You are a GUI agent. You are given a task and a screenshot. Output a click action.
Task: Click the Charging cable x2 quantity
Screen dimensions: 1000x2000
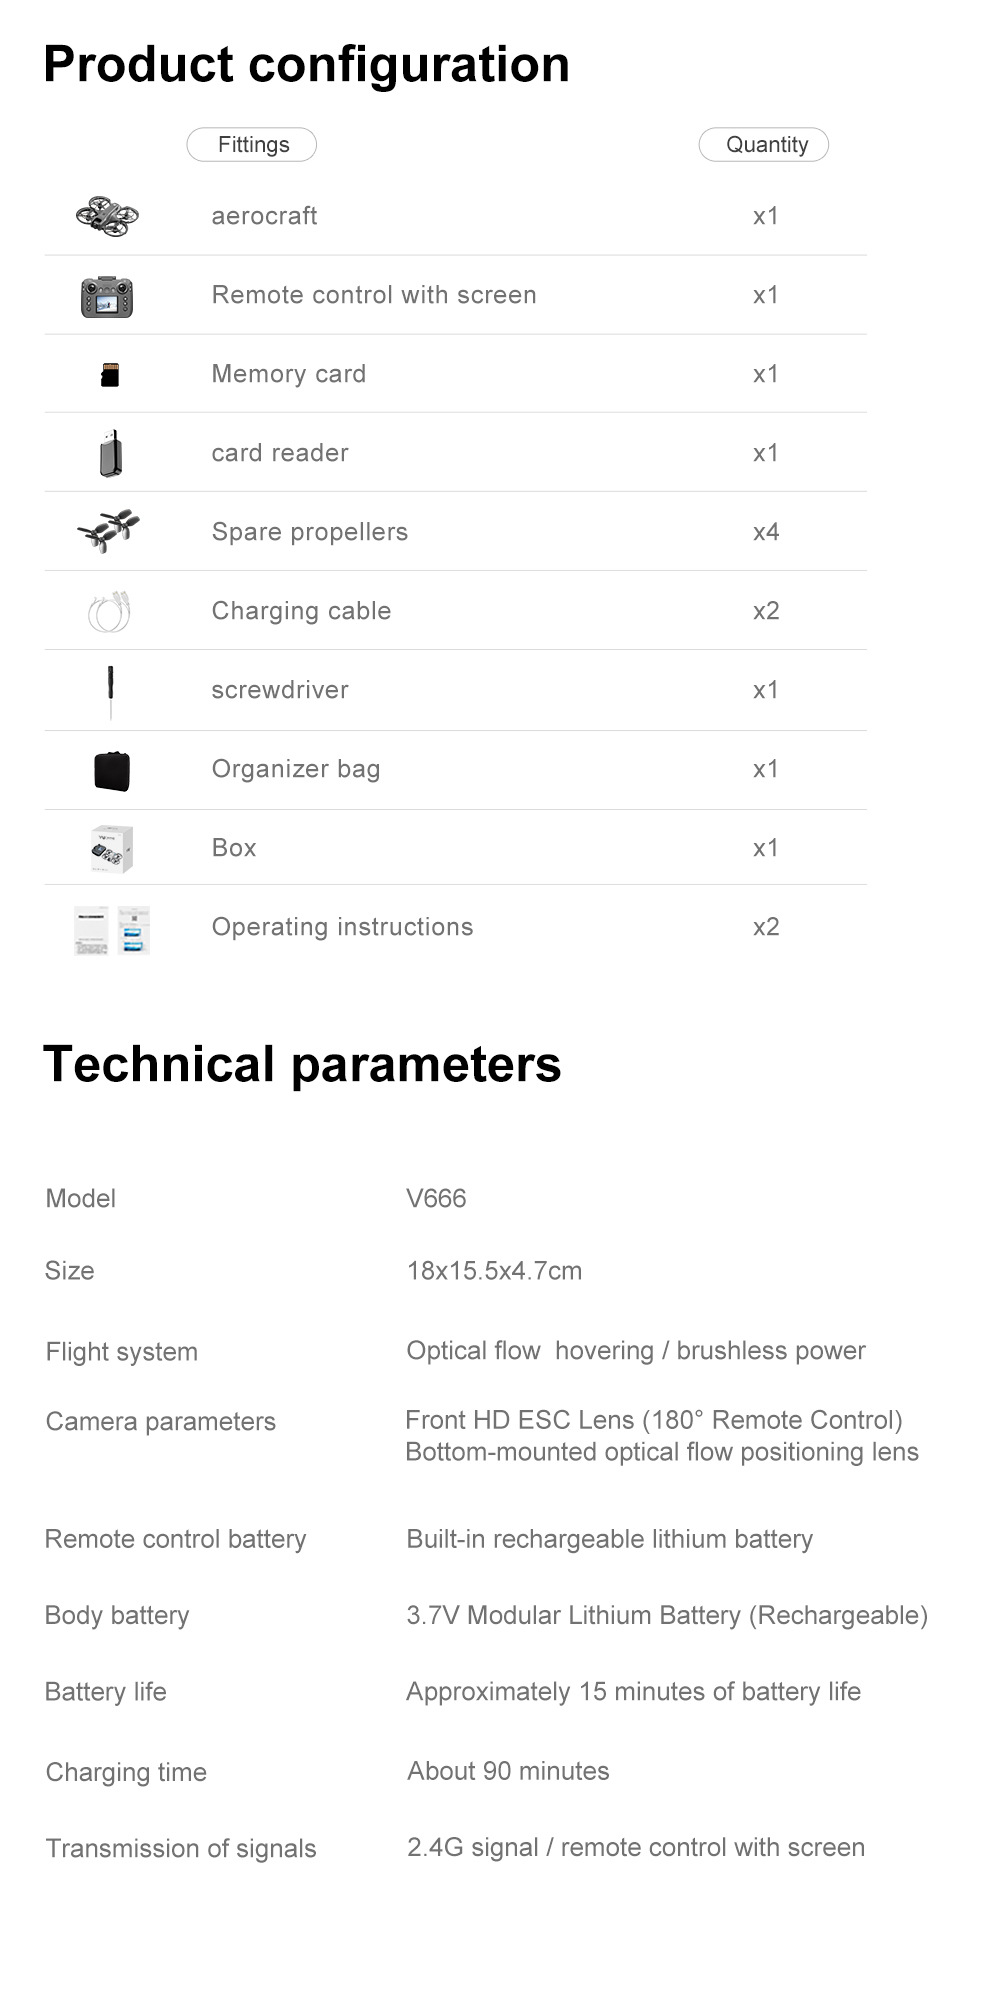click(x=766, y=611)
